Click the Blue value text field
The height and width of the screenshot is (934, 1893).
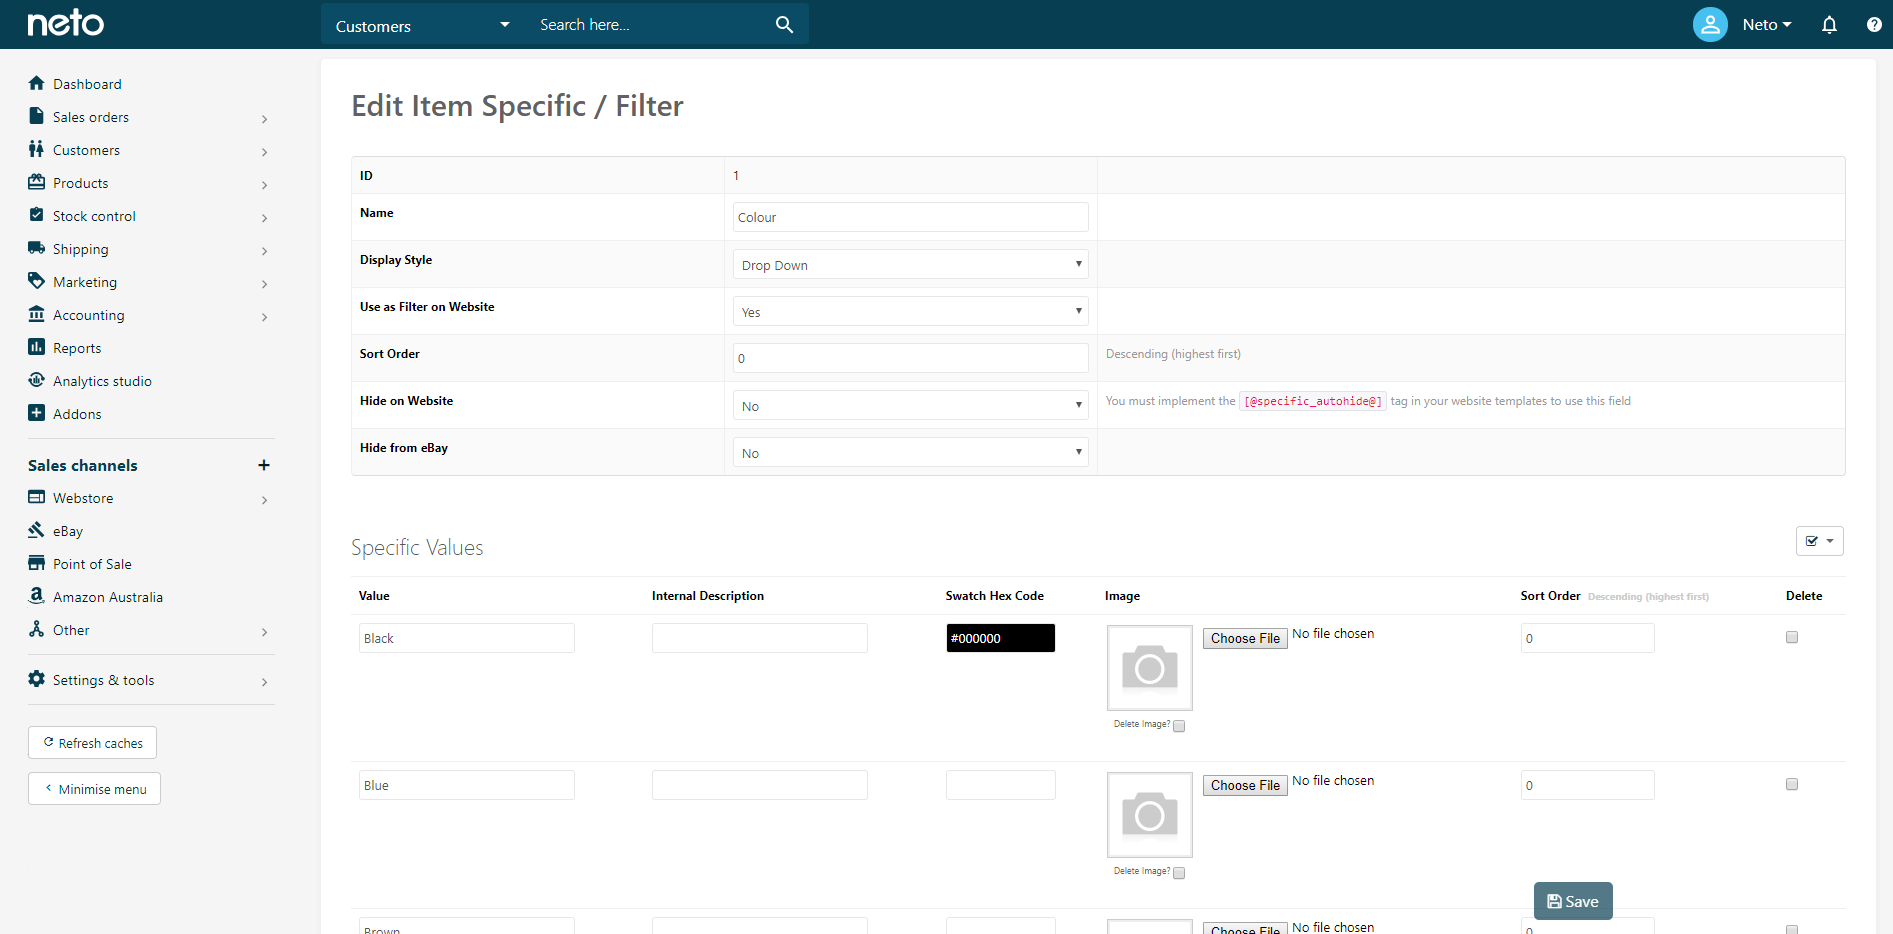point(466,785)
